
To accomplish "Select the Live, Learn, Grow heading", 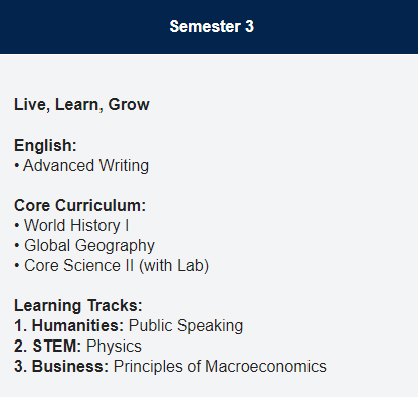I will tap(82, 105).
